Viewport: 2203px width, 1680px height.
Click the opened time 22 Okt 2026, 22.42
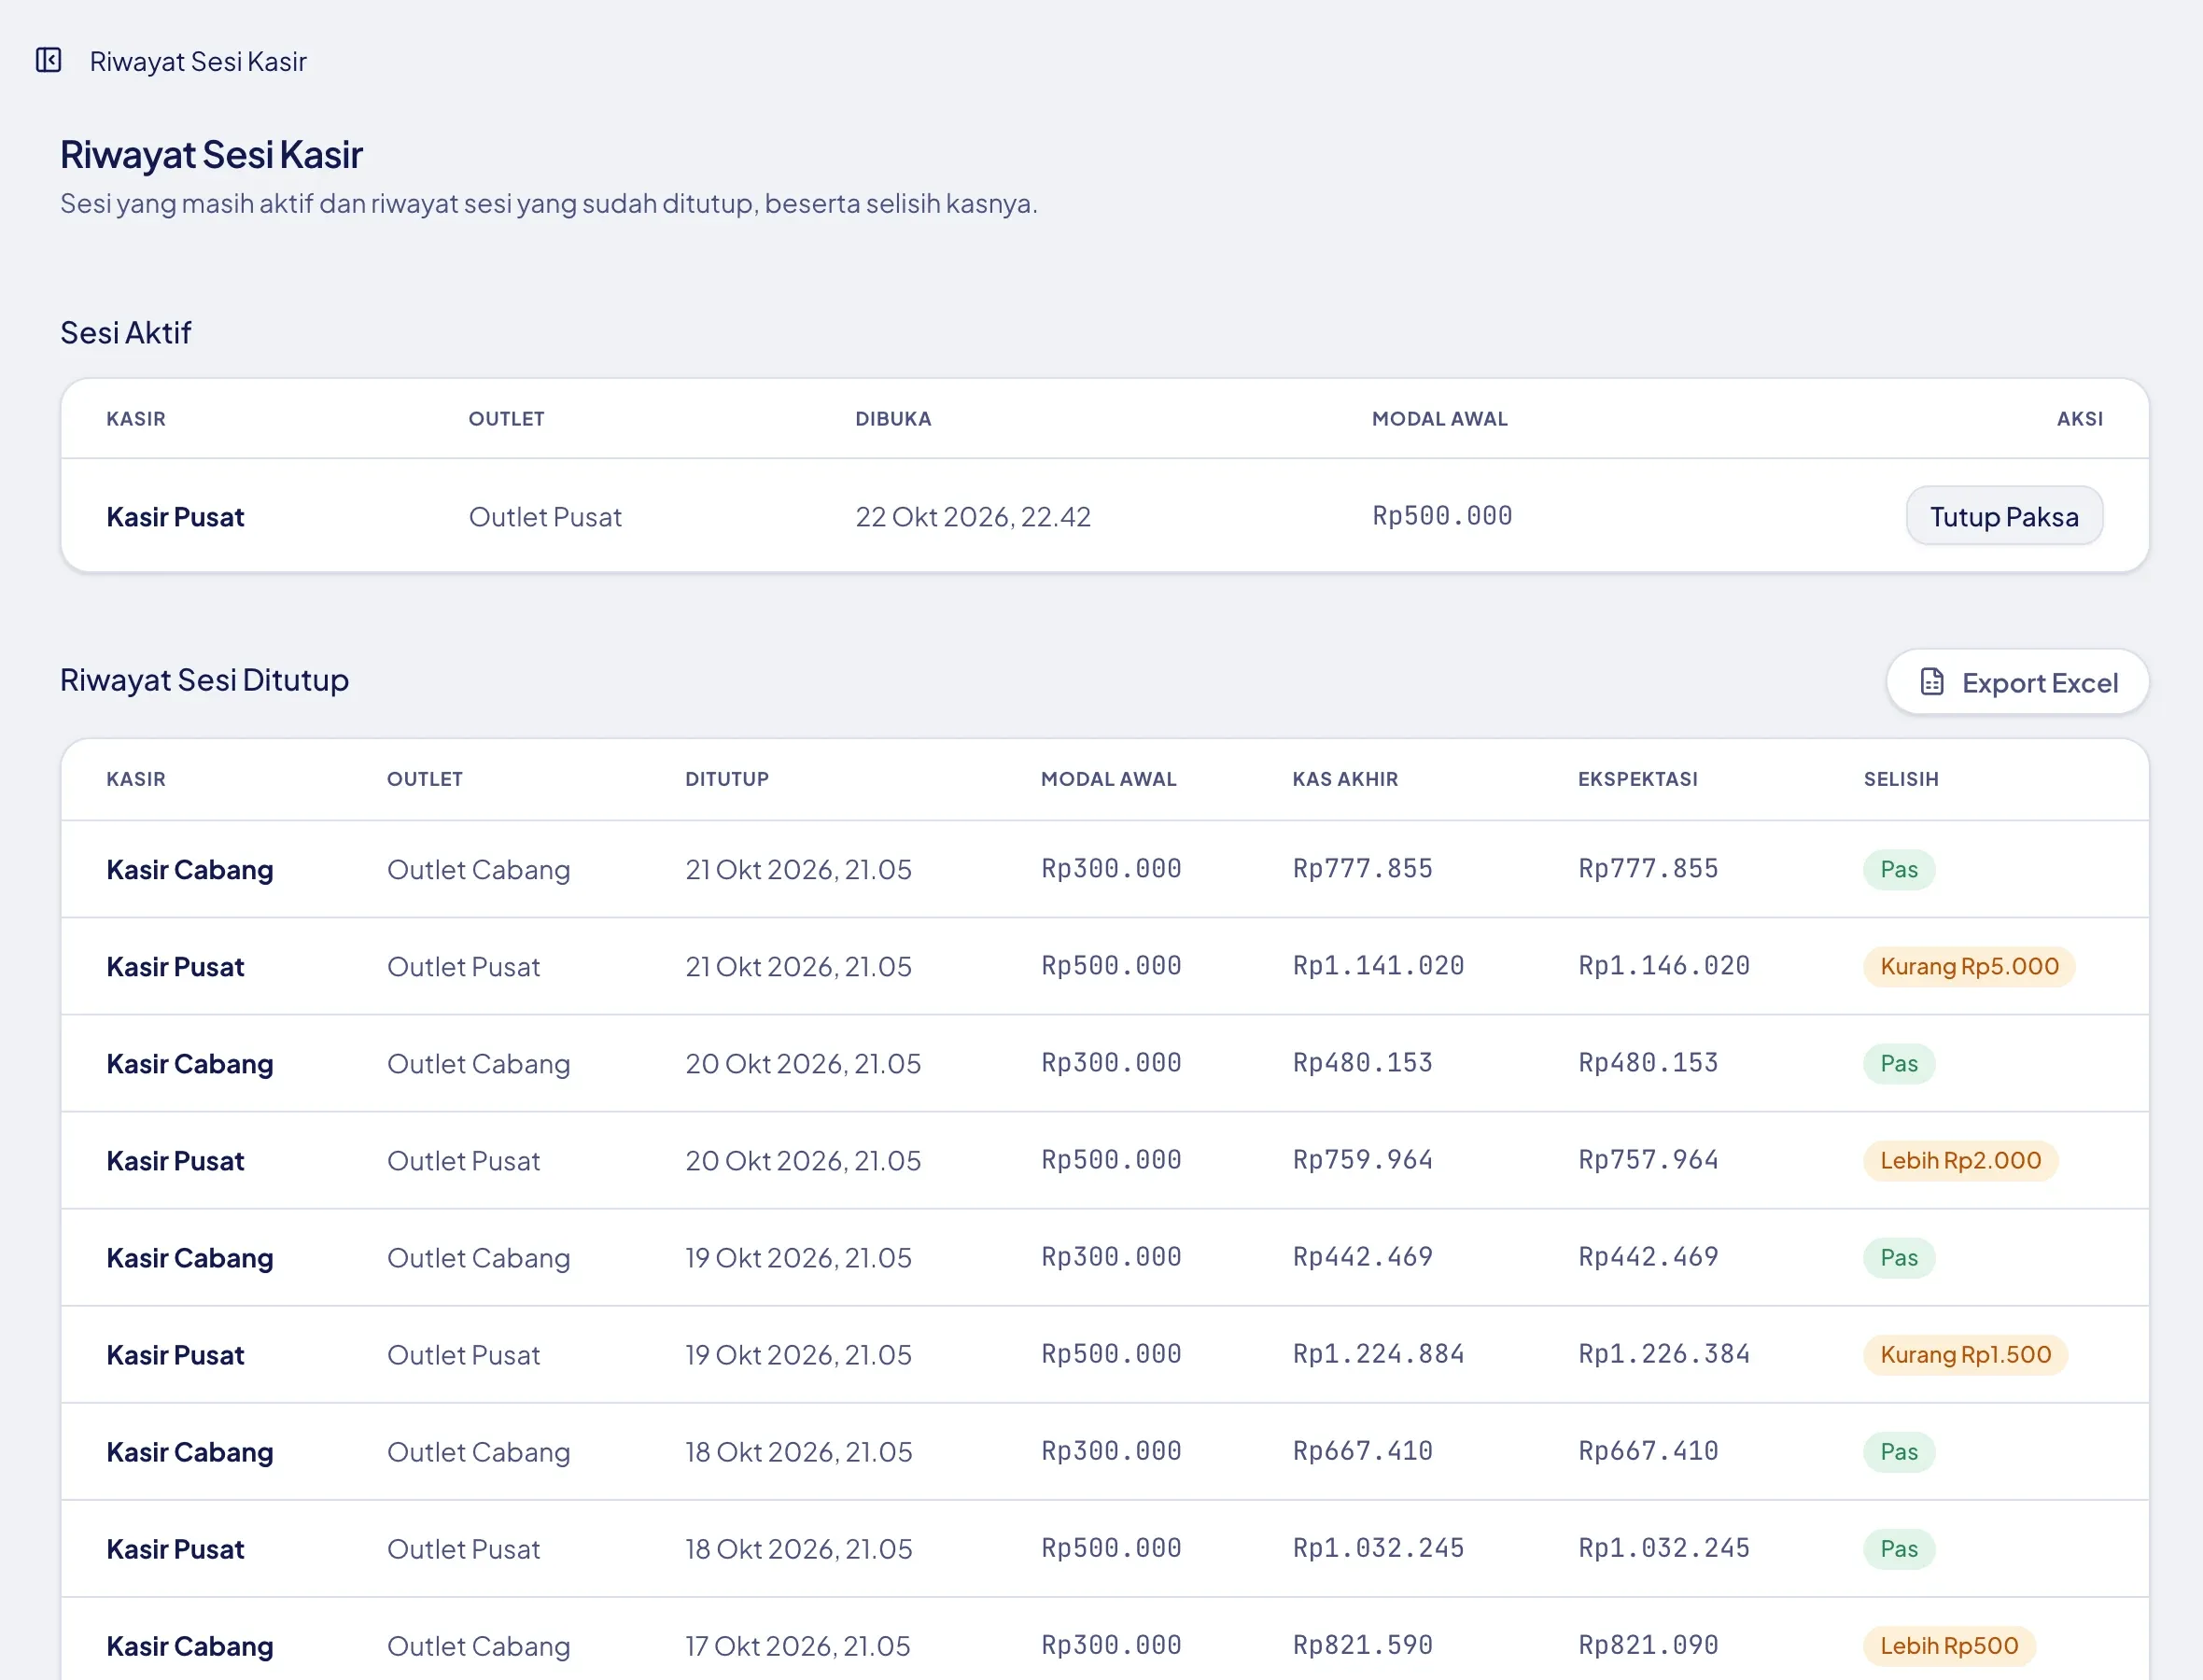[973, 517]
